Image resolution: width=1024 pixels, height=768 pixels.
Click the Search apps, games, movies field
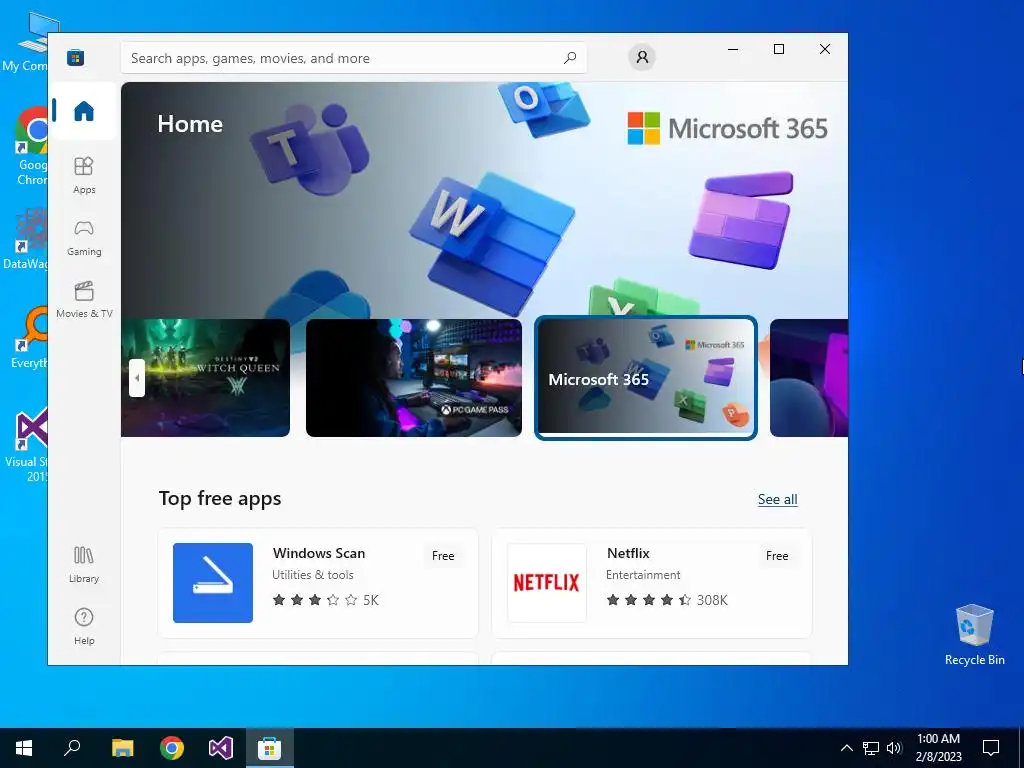pos(353,58)
